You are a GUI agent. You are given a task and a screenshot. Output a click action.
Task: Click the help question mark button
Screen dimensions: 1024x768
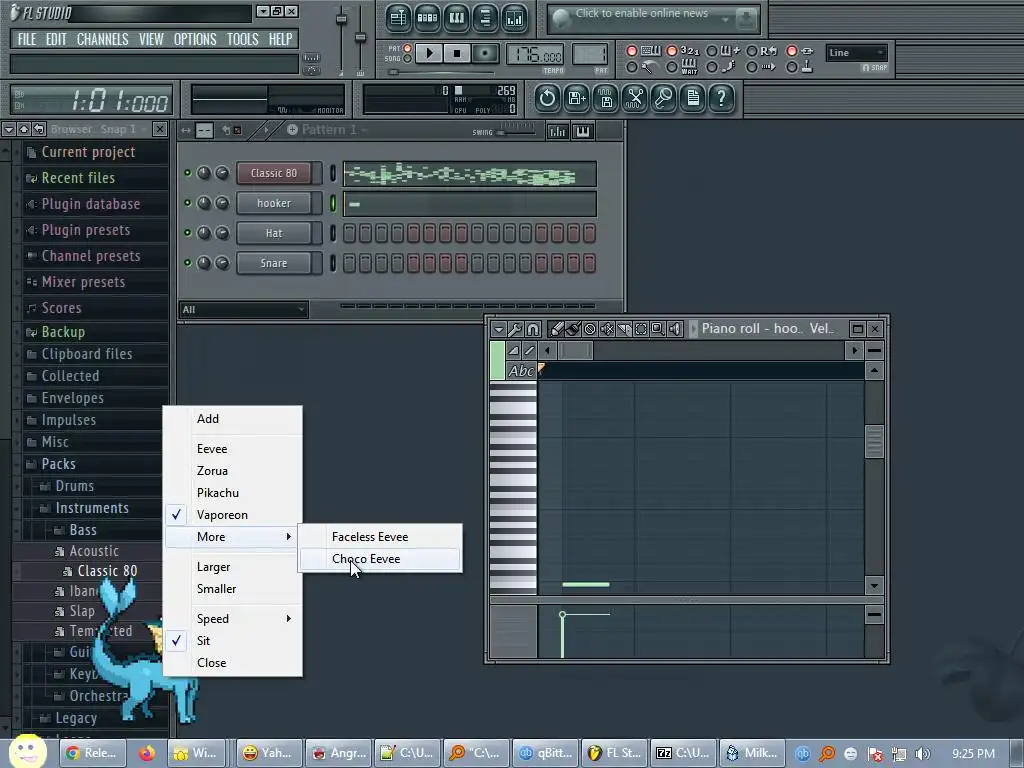(x=722, y=99)
